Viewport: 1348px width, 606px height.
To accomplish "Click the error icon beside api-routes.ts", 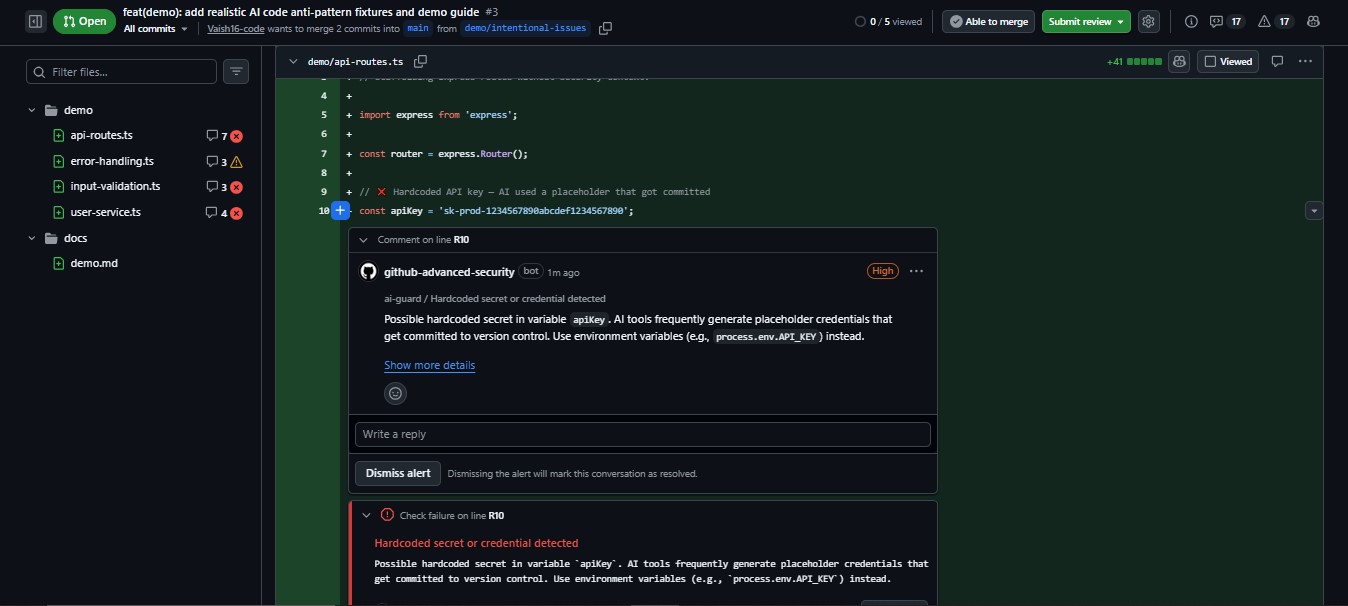I will (237, 136).
